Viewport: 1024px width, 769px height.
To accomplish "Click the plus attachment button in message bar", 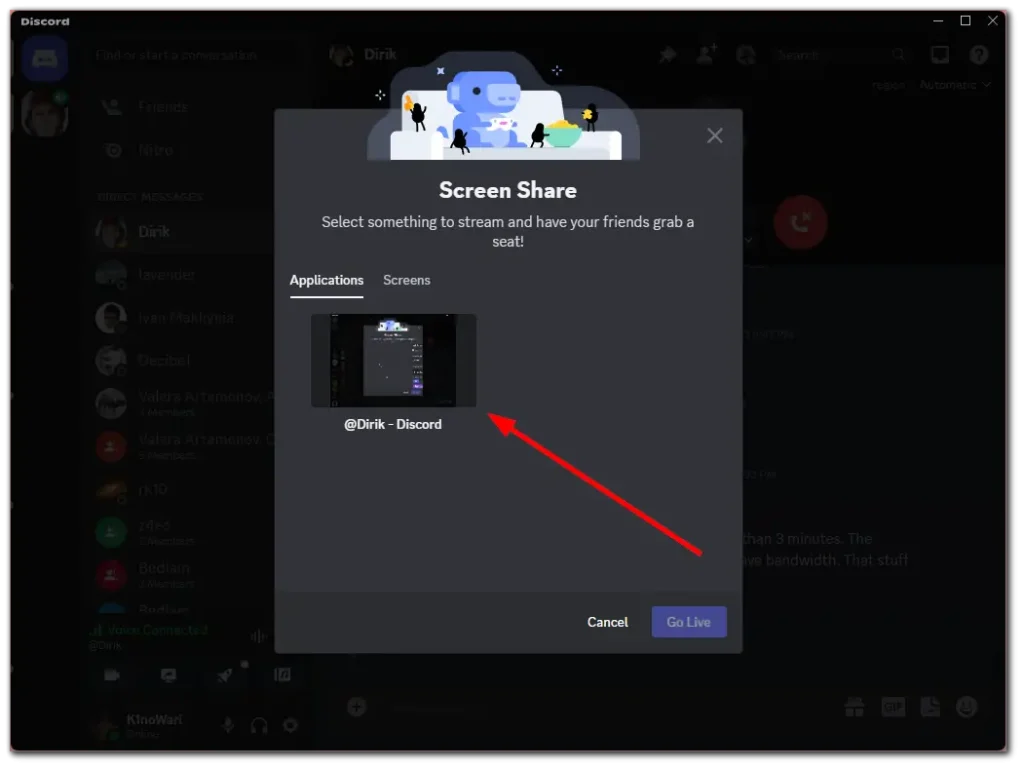I will 357,706.
